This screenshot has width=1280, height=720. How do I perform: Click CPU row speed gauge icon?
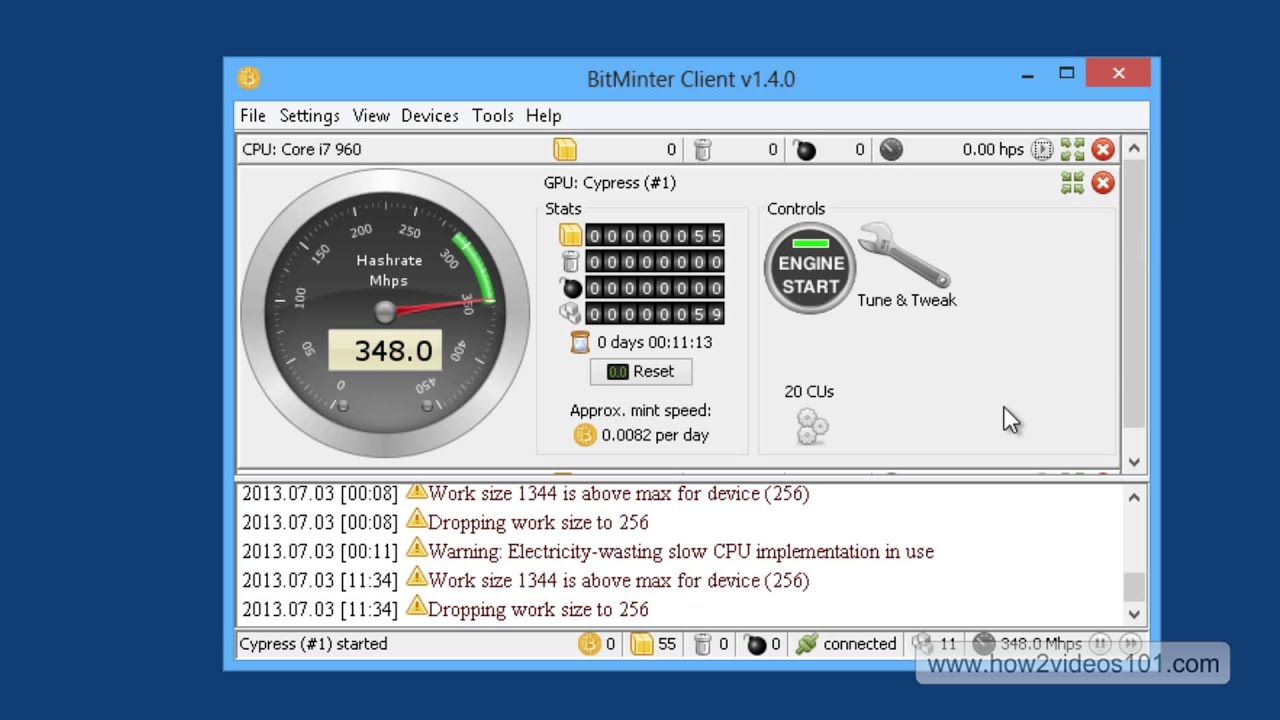tap(891, 150)
